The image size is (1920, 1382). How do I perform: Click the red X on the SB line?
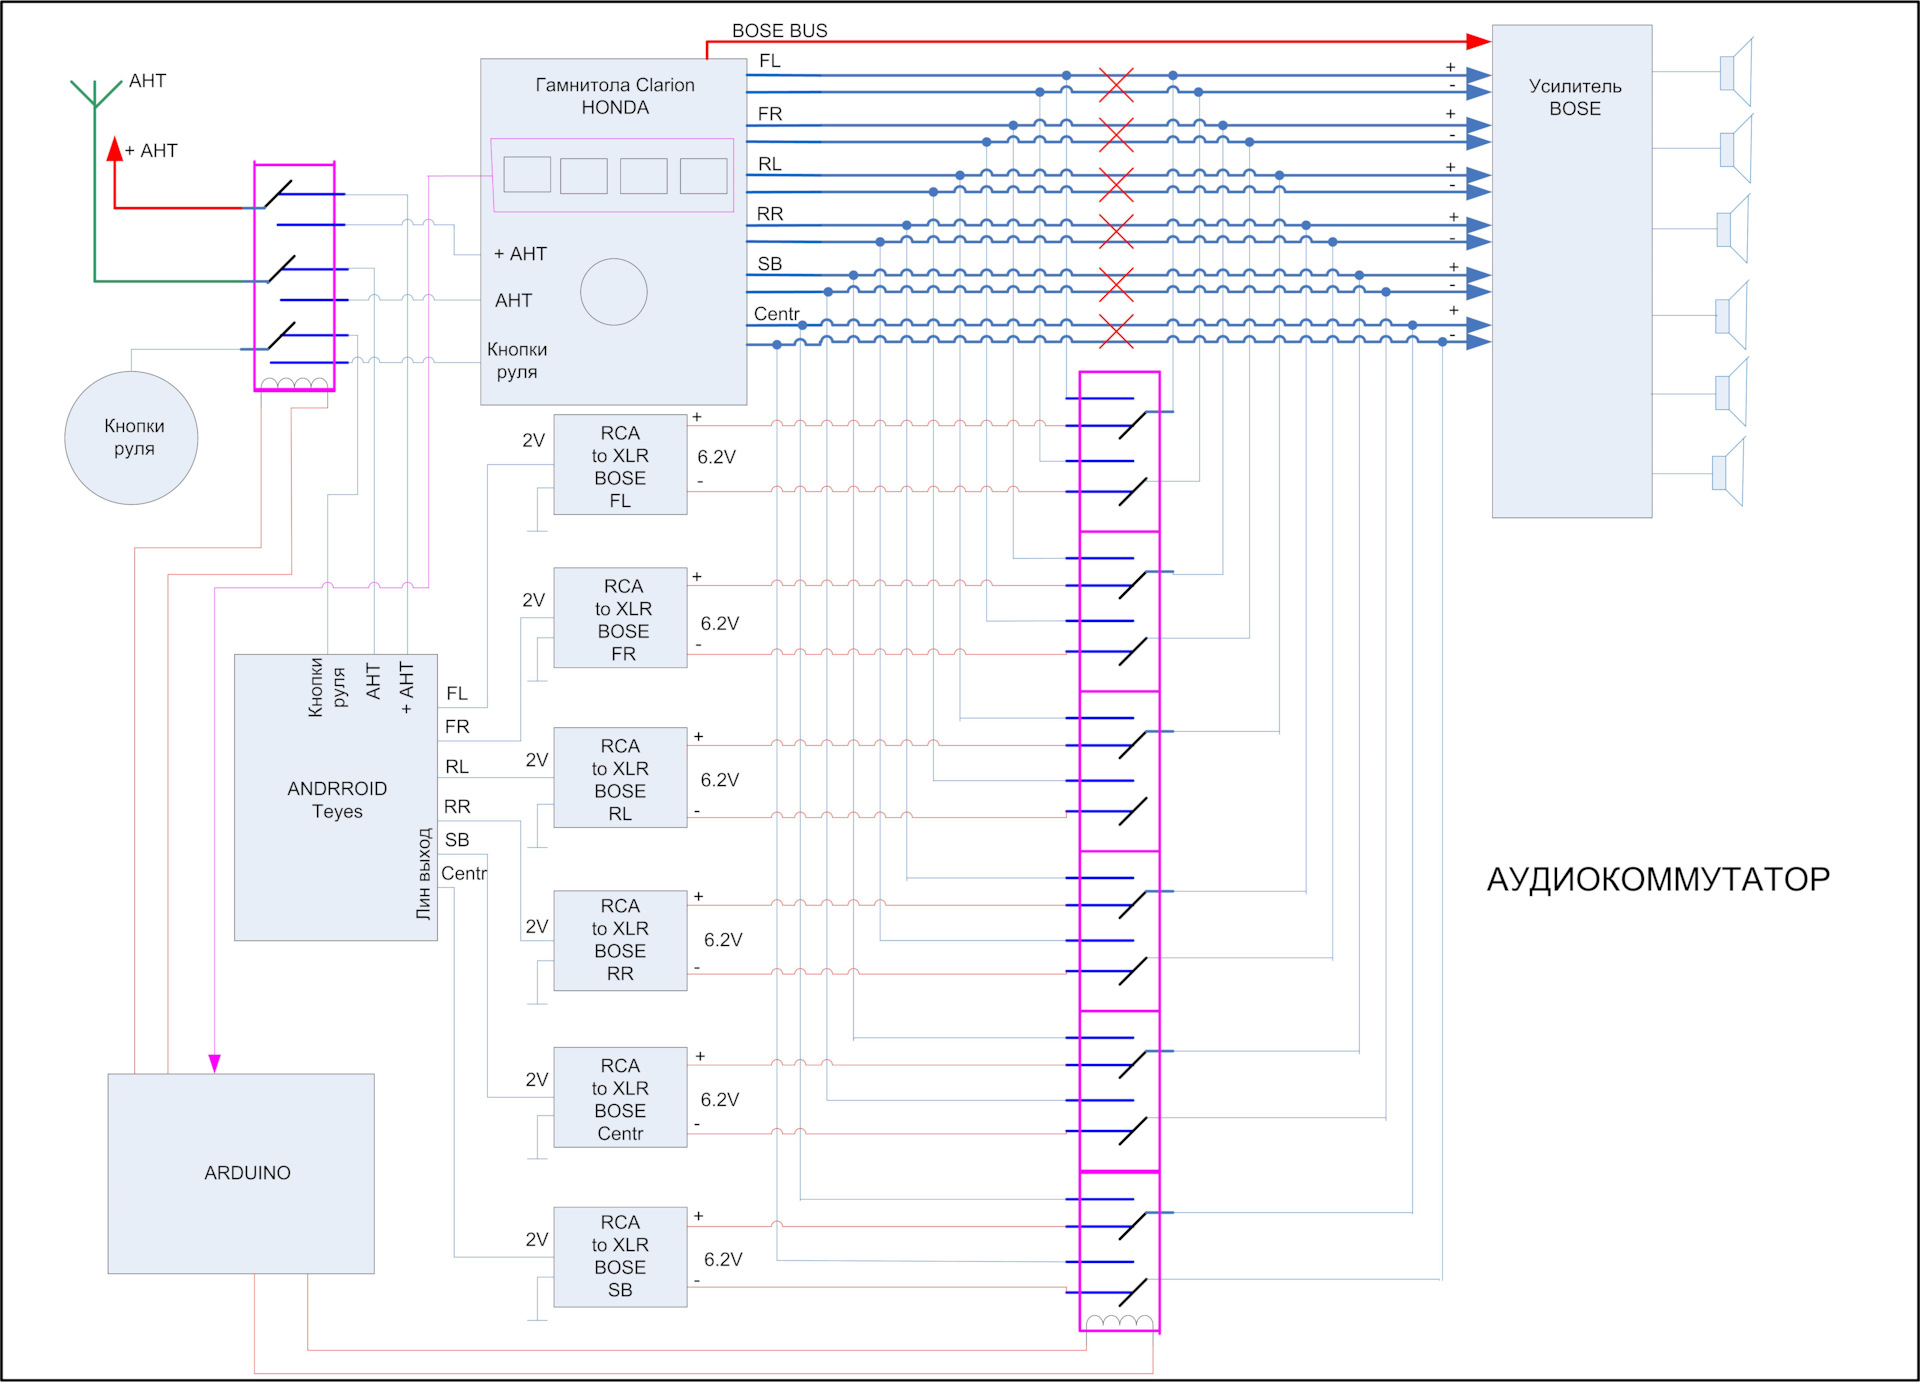click(x=1116, y=284)
